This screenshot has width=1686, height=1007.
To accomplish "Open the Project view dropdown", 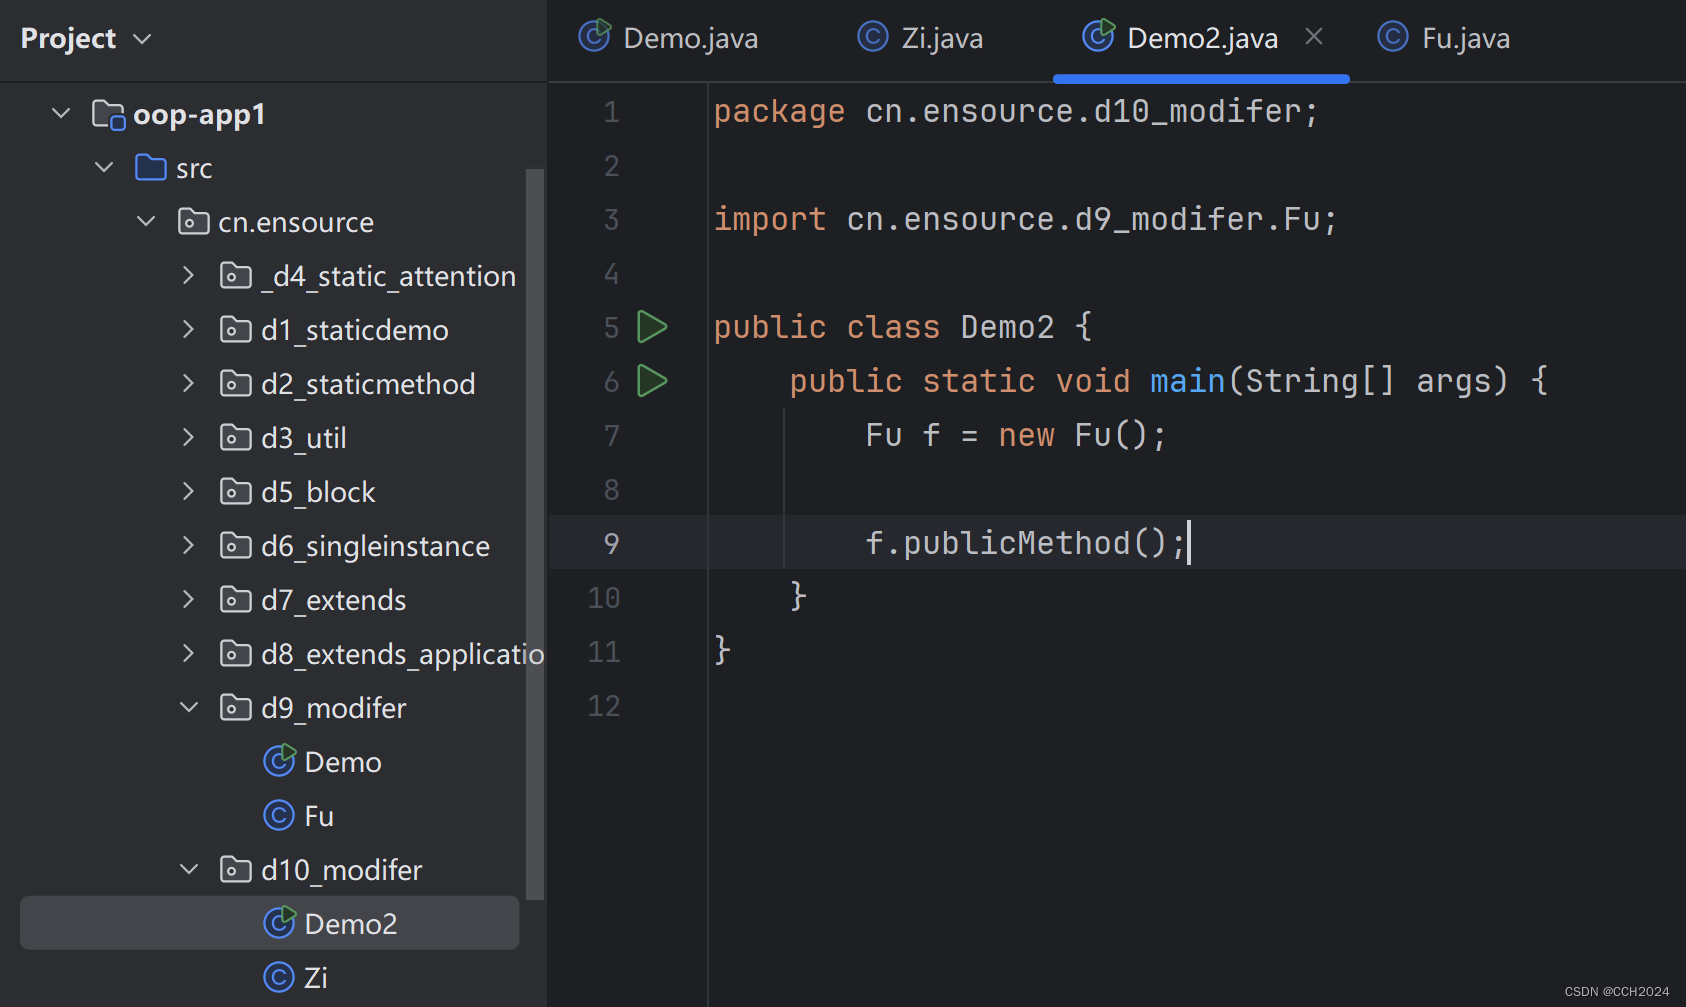I will click(x=142, y=39).
